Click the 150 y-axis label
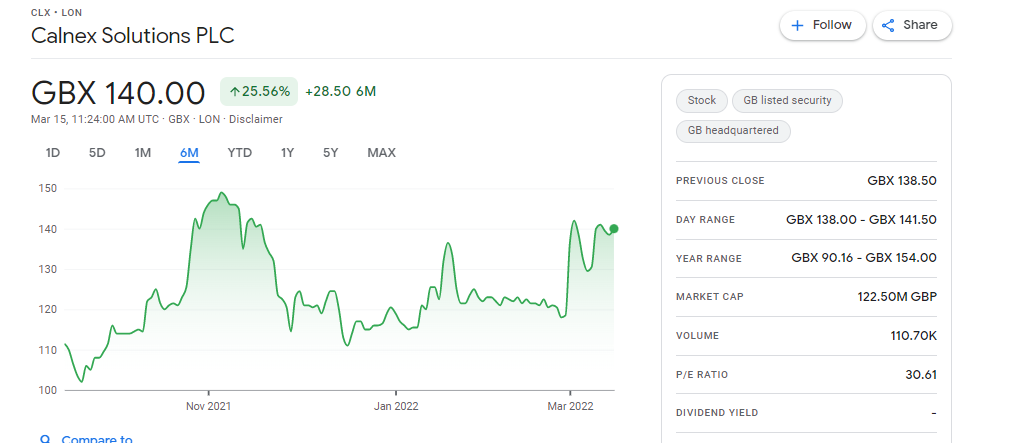Viewport: 1018px width, 443px height. click(x=49, y=188)
